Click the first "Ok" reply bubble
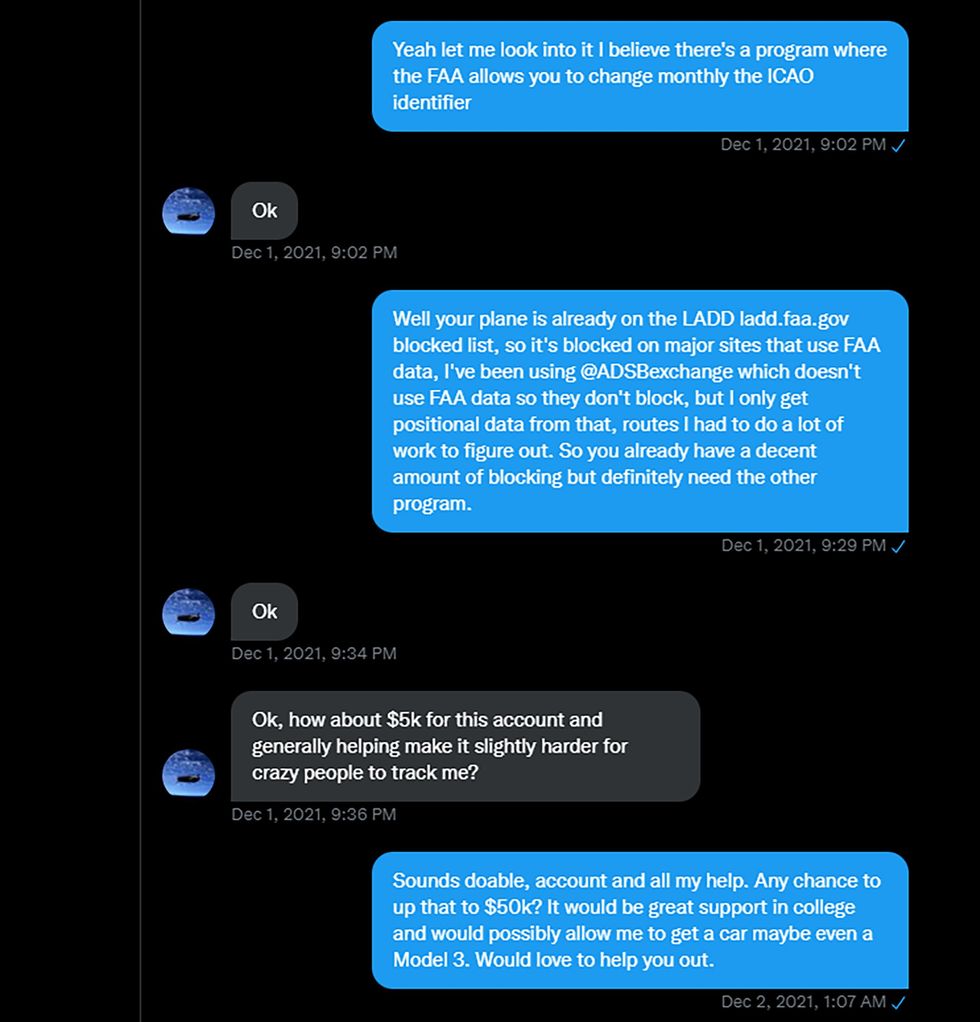Screen dimensions: 980x1022 point(264,210)
